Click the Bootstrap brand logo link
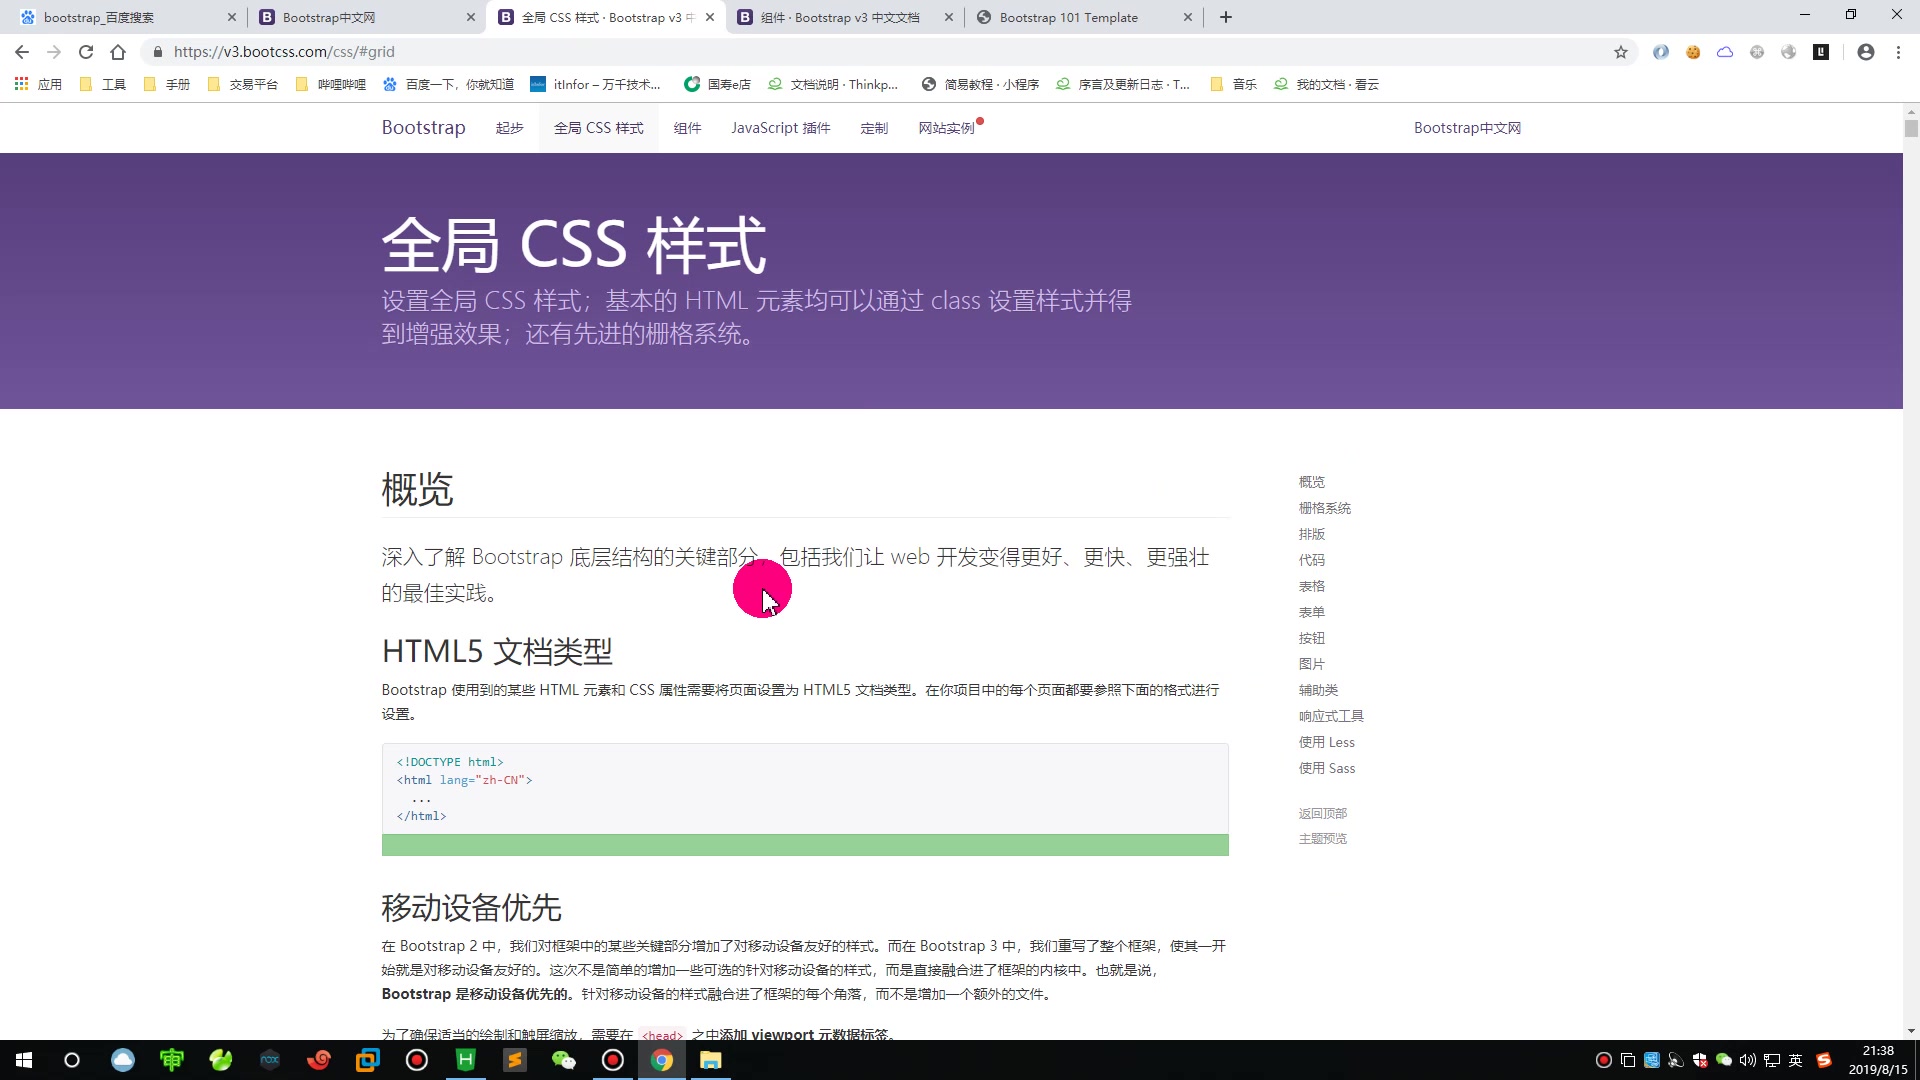Viewport: 1920px width, 1080px height. pyautogui.click(x=423, y=127)
